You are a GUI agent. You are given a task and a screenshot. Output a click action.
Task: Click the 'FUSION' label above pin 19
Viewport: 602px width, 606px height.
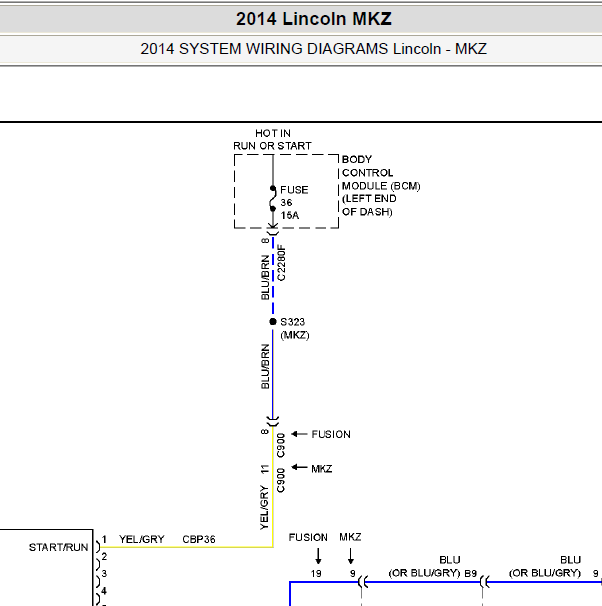coord(308,538)
